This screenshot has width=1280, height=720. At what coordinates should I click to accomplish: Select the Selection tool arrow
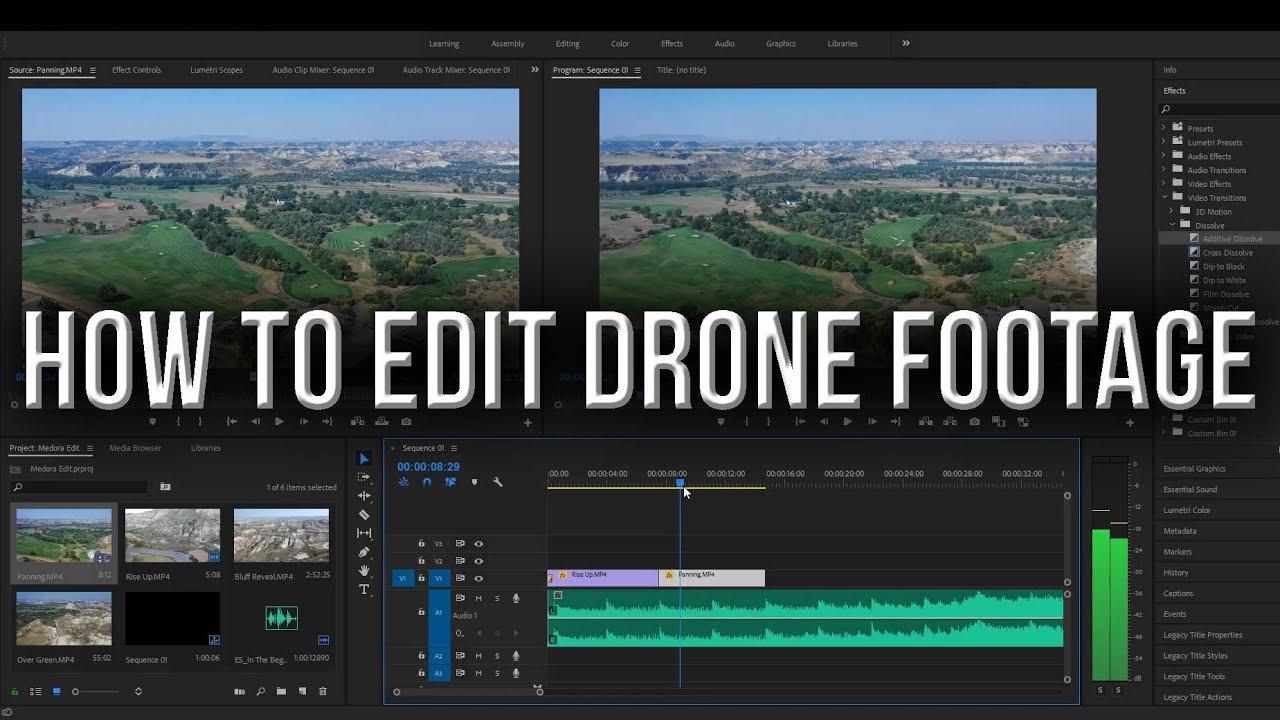364,459
